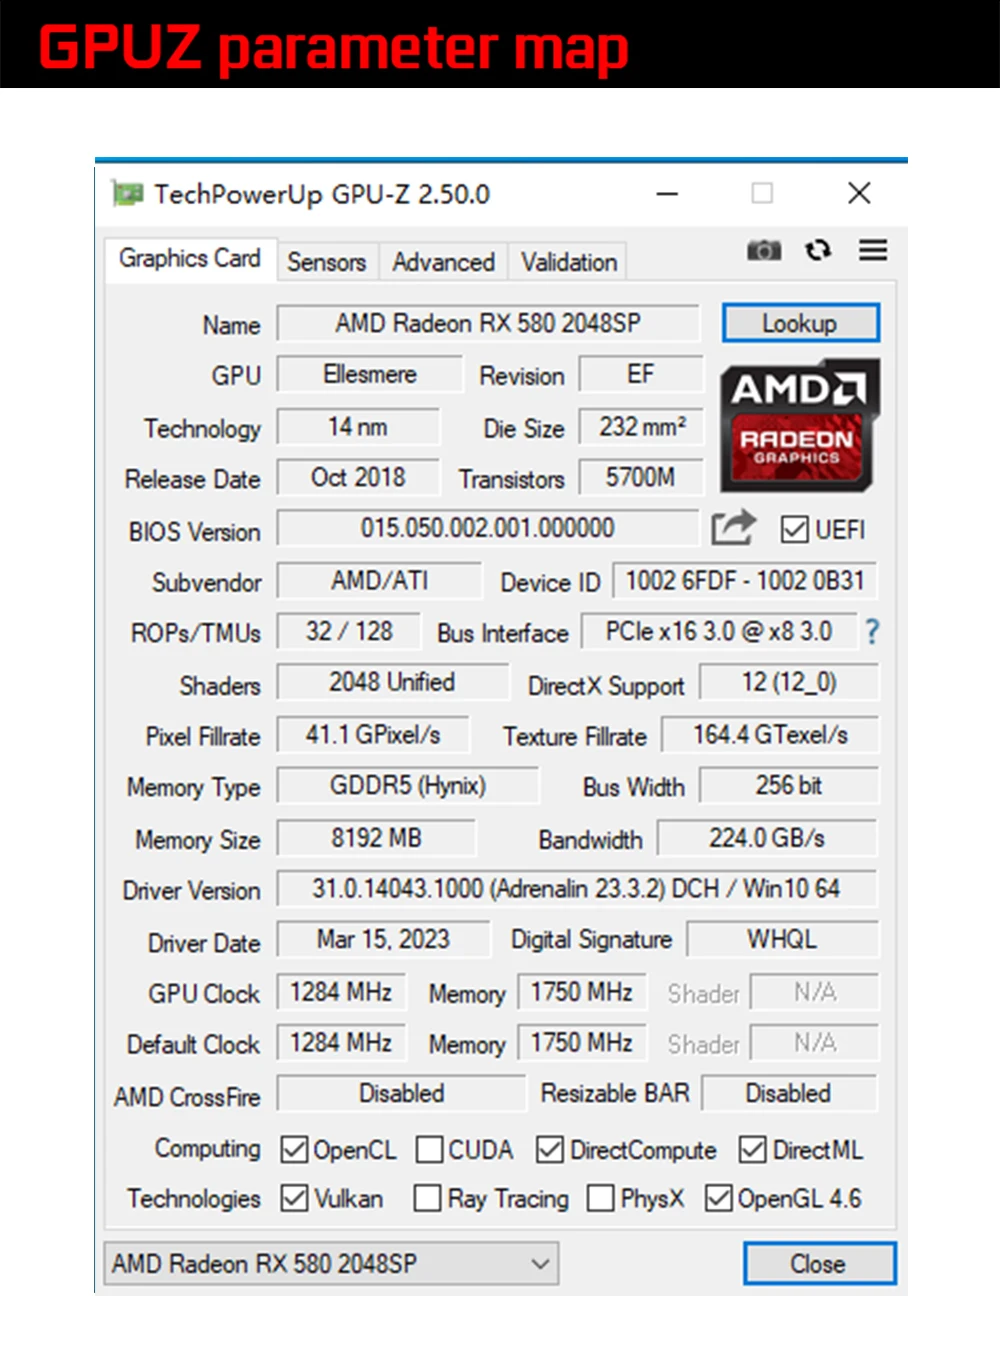Toggle the DirectCompute checkbox
This screenshot has height=1367, width=1000.
tap(550, 1149)
